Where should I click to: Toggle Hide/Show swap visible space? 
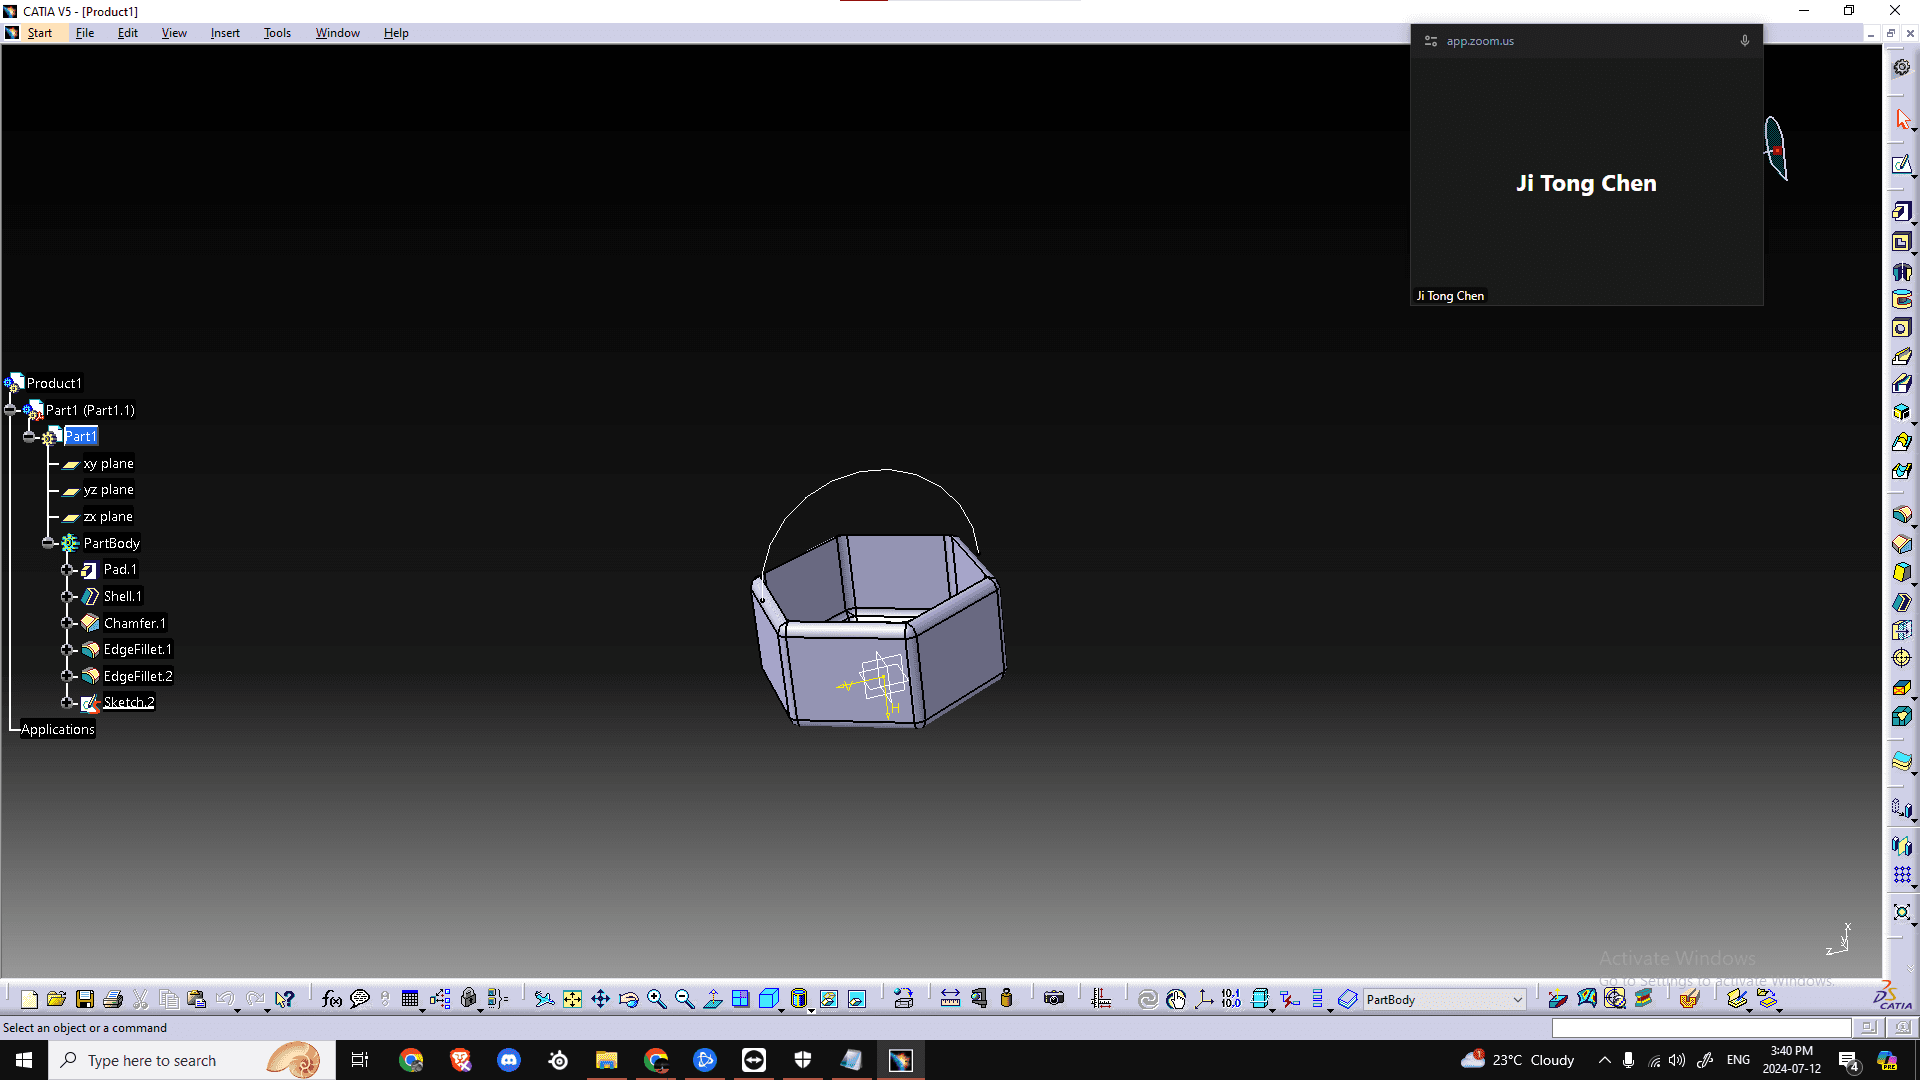click(856, 998)
